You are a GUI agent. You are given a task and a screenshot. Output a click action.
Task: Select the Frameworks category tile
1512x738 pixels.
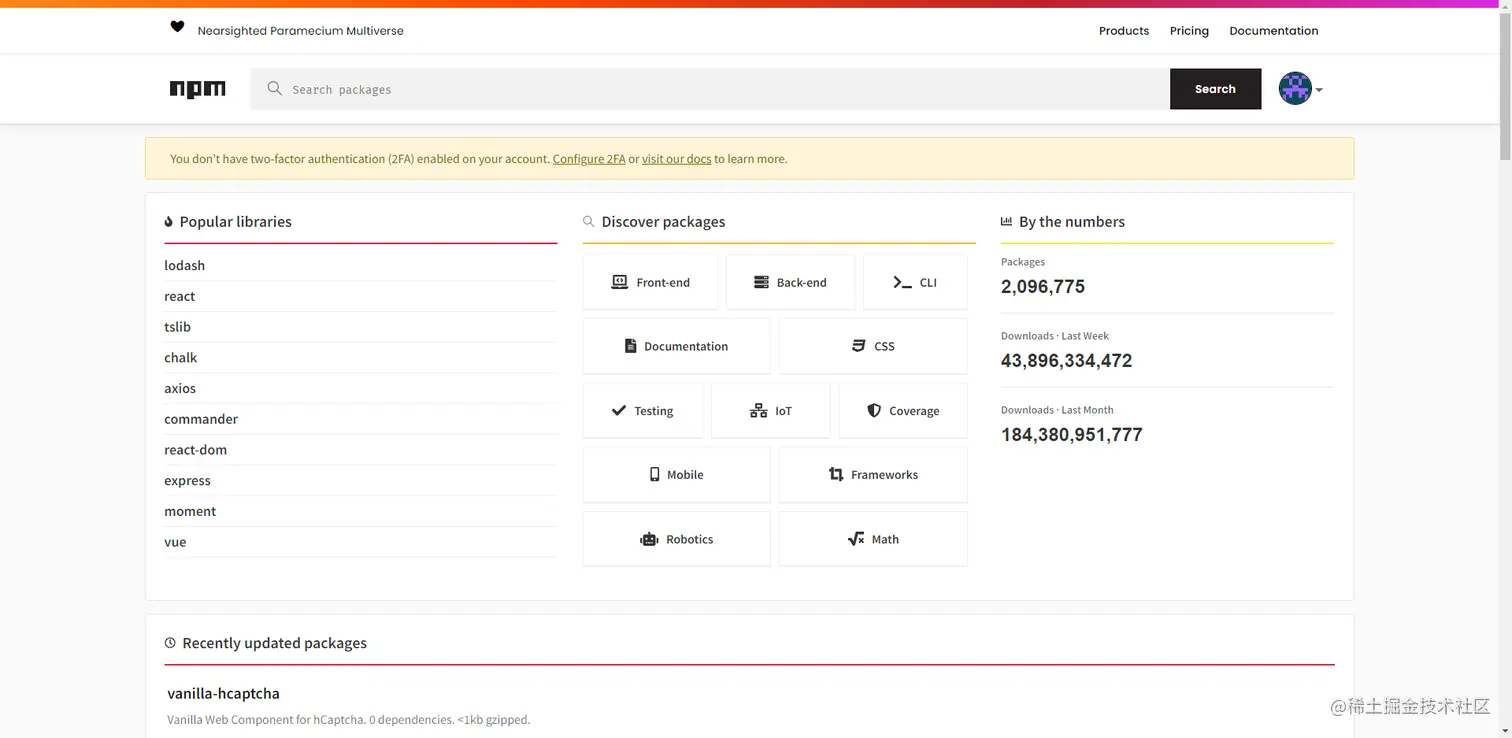(x=873, y=474)
